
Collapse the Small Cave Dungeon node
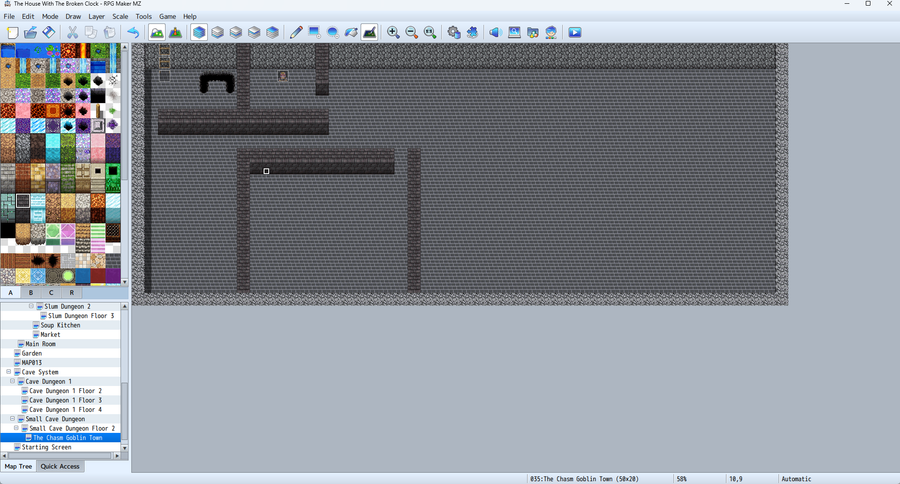[x=13, y=419]
